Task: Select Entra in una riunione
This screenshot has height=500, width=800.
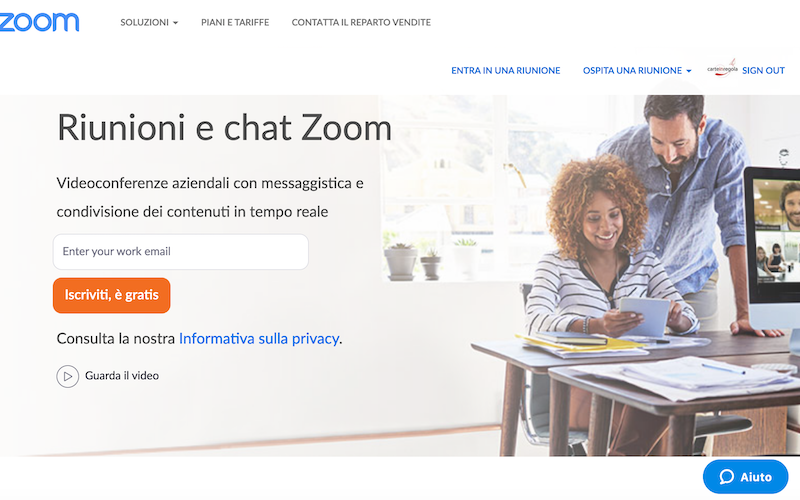Action: (506, 70)
